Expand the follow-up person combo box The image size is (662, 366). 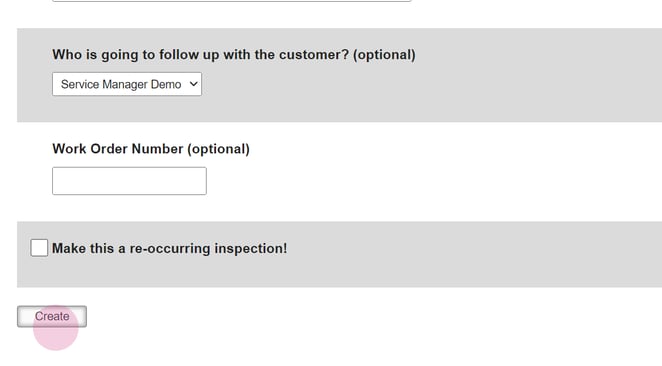tap(127, 84)
